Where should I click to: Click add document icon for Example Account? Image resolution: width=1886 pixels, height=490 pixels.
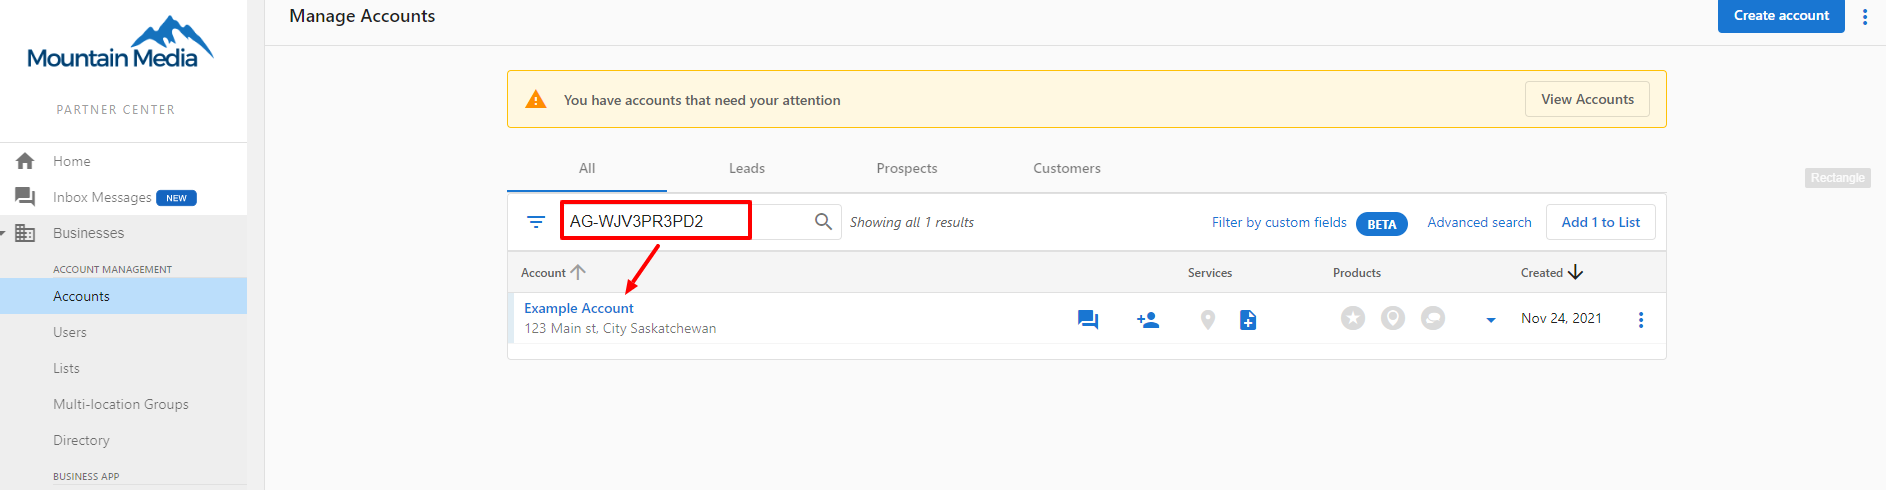click(1248, 320)
